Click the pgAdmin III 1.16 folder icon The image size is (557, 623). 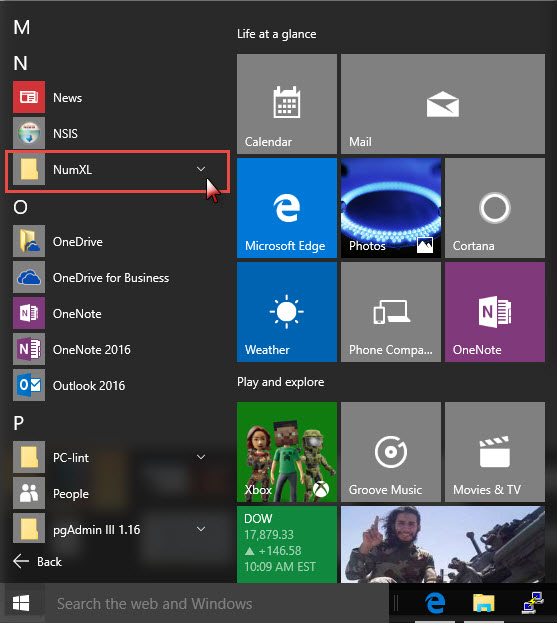pyautogui.click(x=29, y=529)
